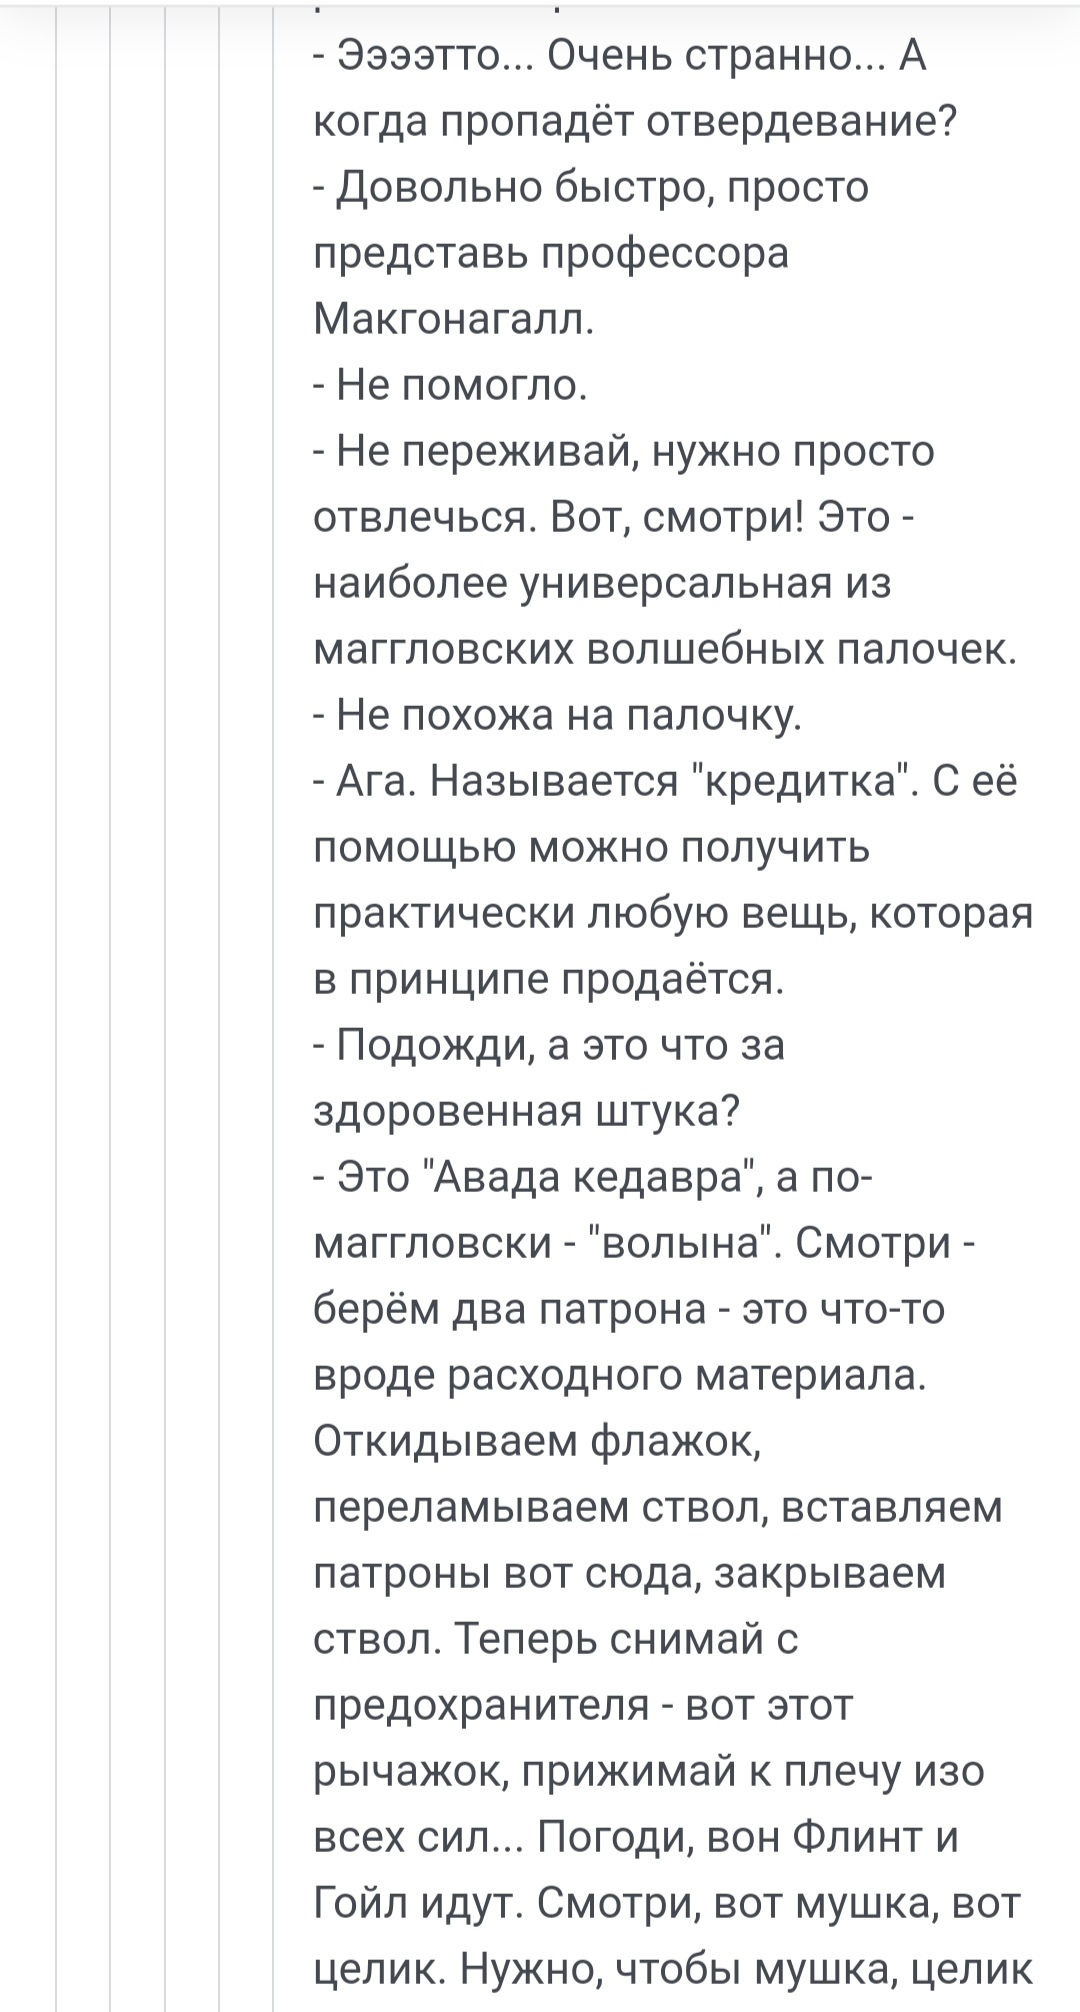Tap the word "Макгонагалл"
Viewport: 1080px width, 2012px height.
tap(453, 319)
